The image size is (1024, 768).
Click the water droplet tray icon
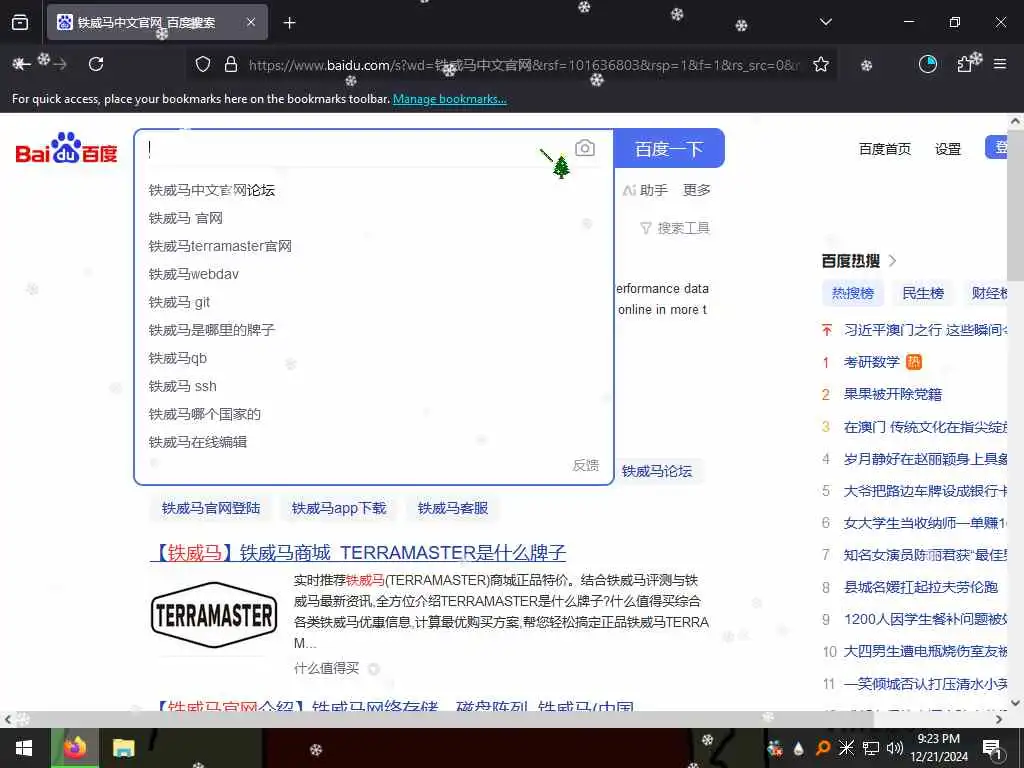point(799,748)
